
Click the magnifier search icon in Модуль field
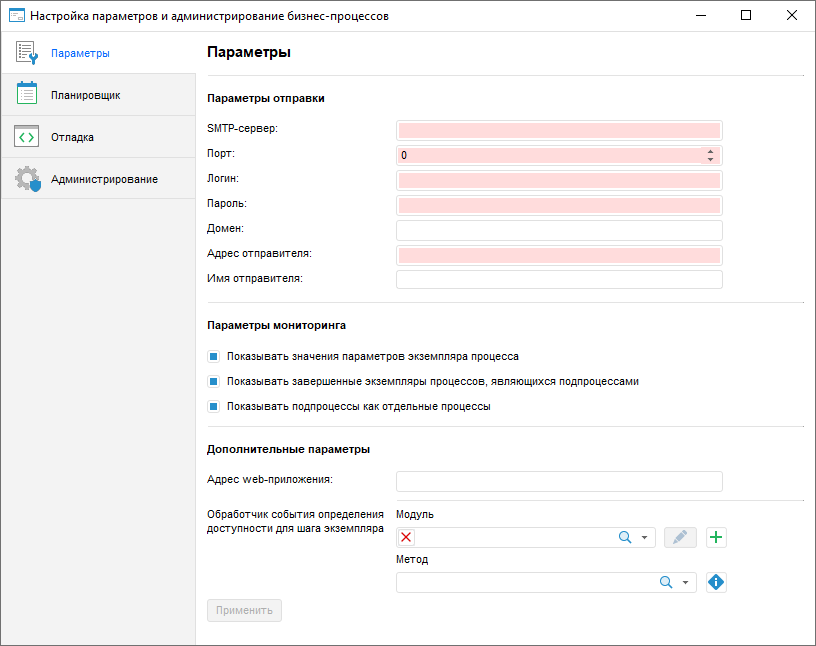click(x=625, y=538)
